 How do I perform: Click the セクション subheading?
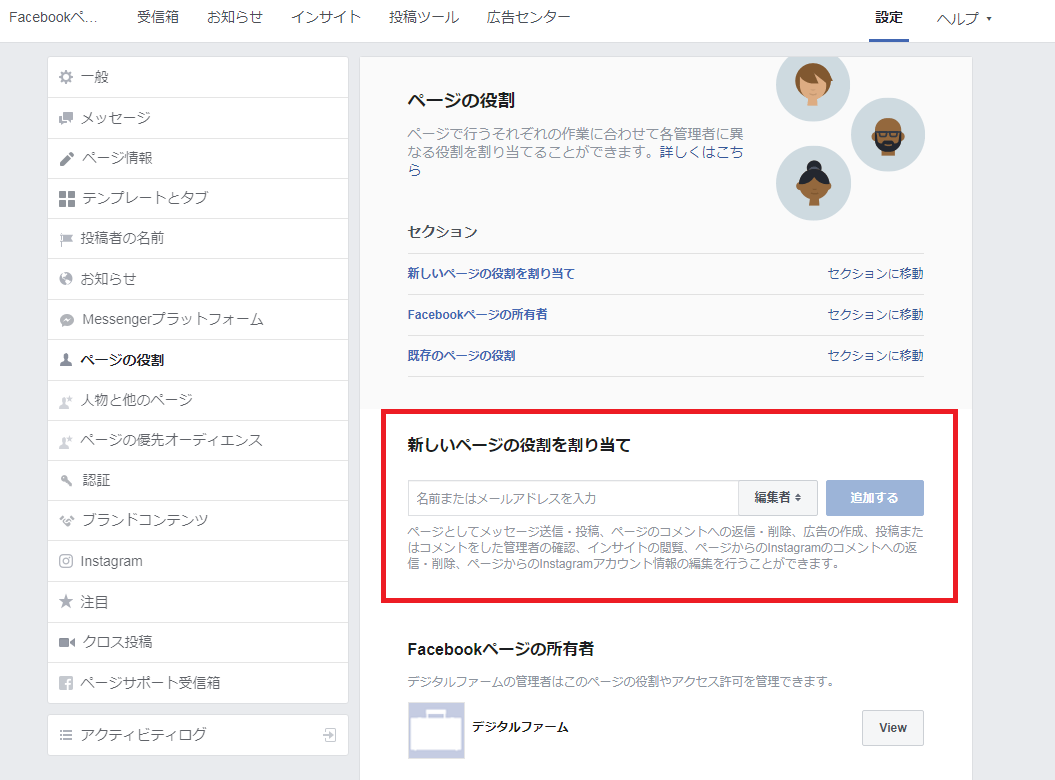pos(442,232)
